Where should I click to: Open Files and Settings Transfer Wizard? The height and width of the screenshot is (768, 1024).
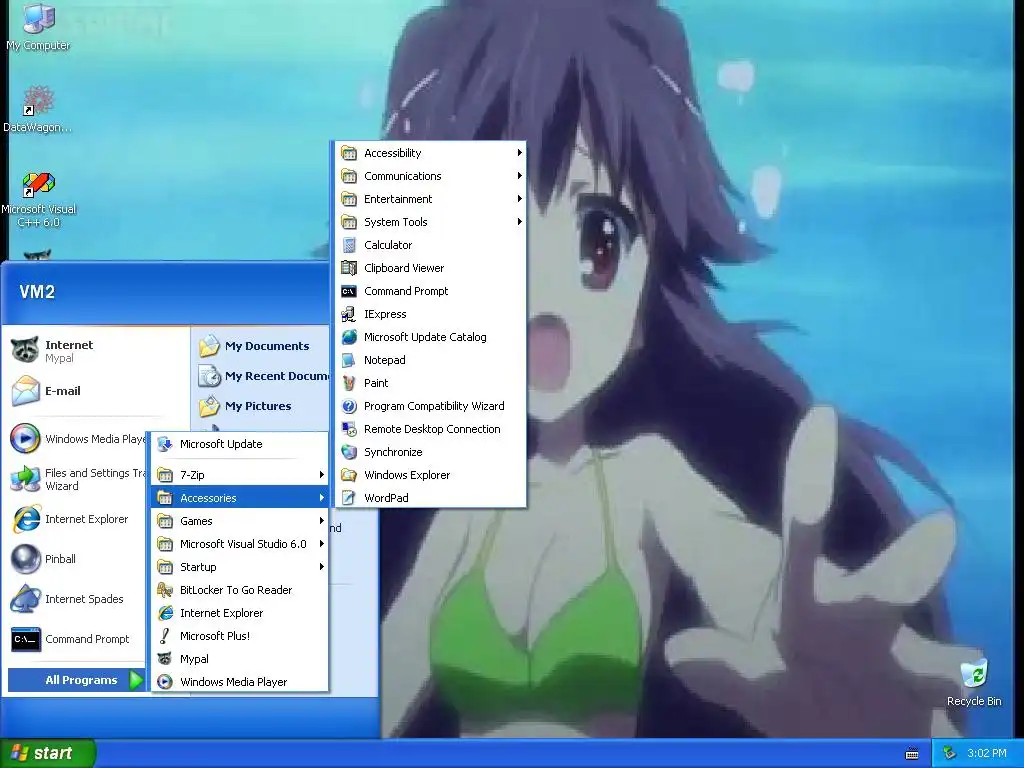tap(76, 479)
